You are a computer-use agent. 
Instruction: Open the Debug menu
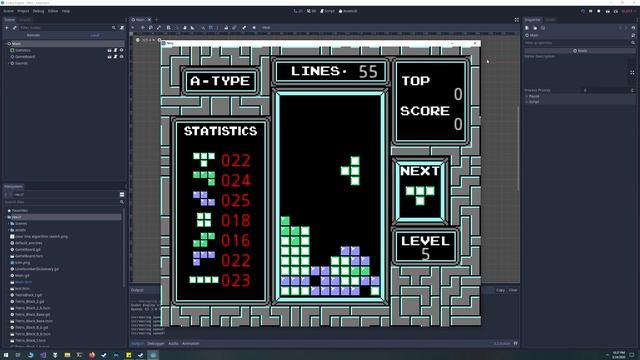pyautogui.click(x=38, y=11)
